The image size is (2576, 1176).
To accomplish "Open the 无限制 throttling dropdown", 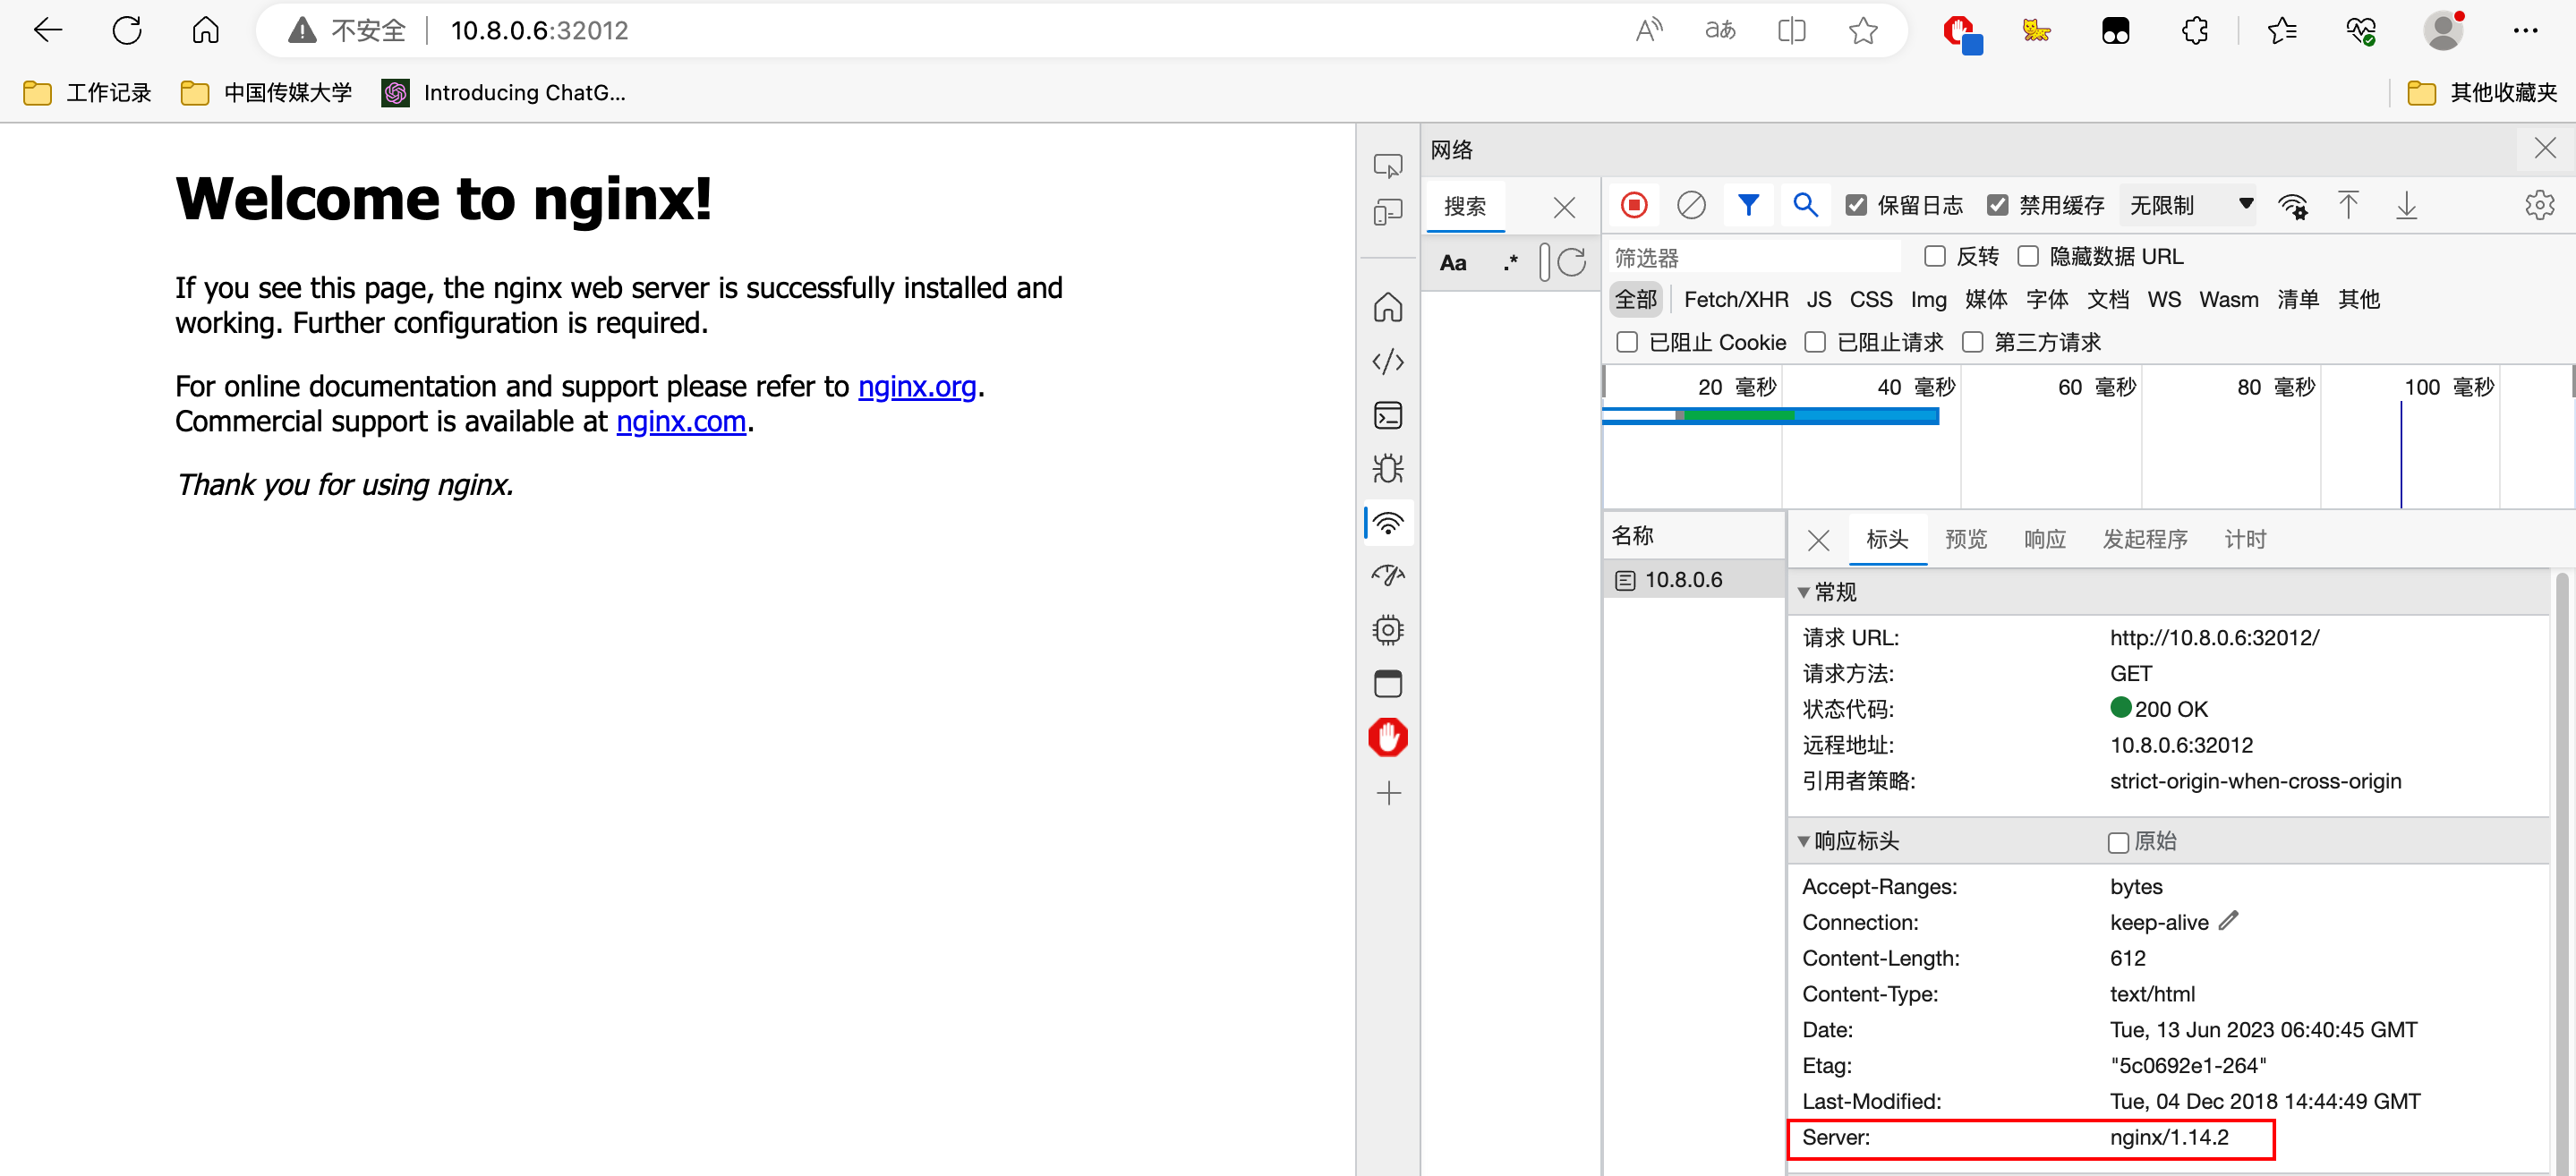I will [x=2189, y=205].
